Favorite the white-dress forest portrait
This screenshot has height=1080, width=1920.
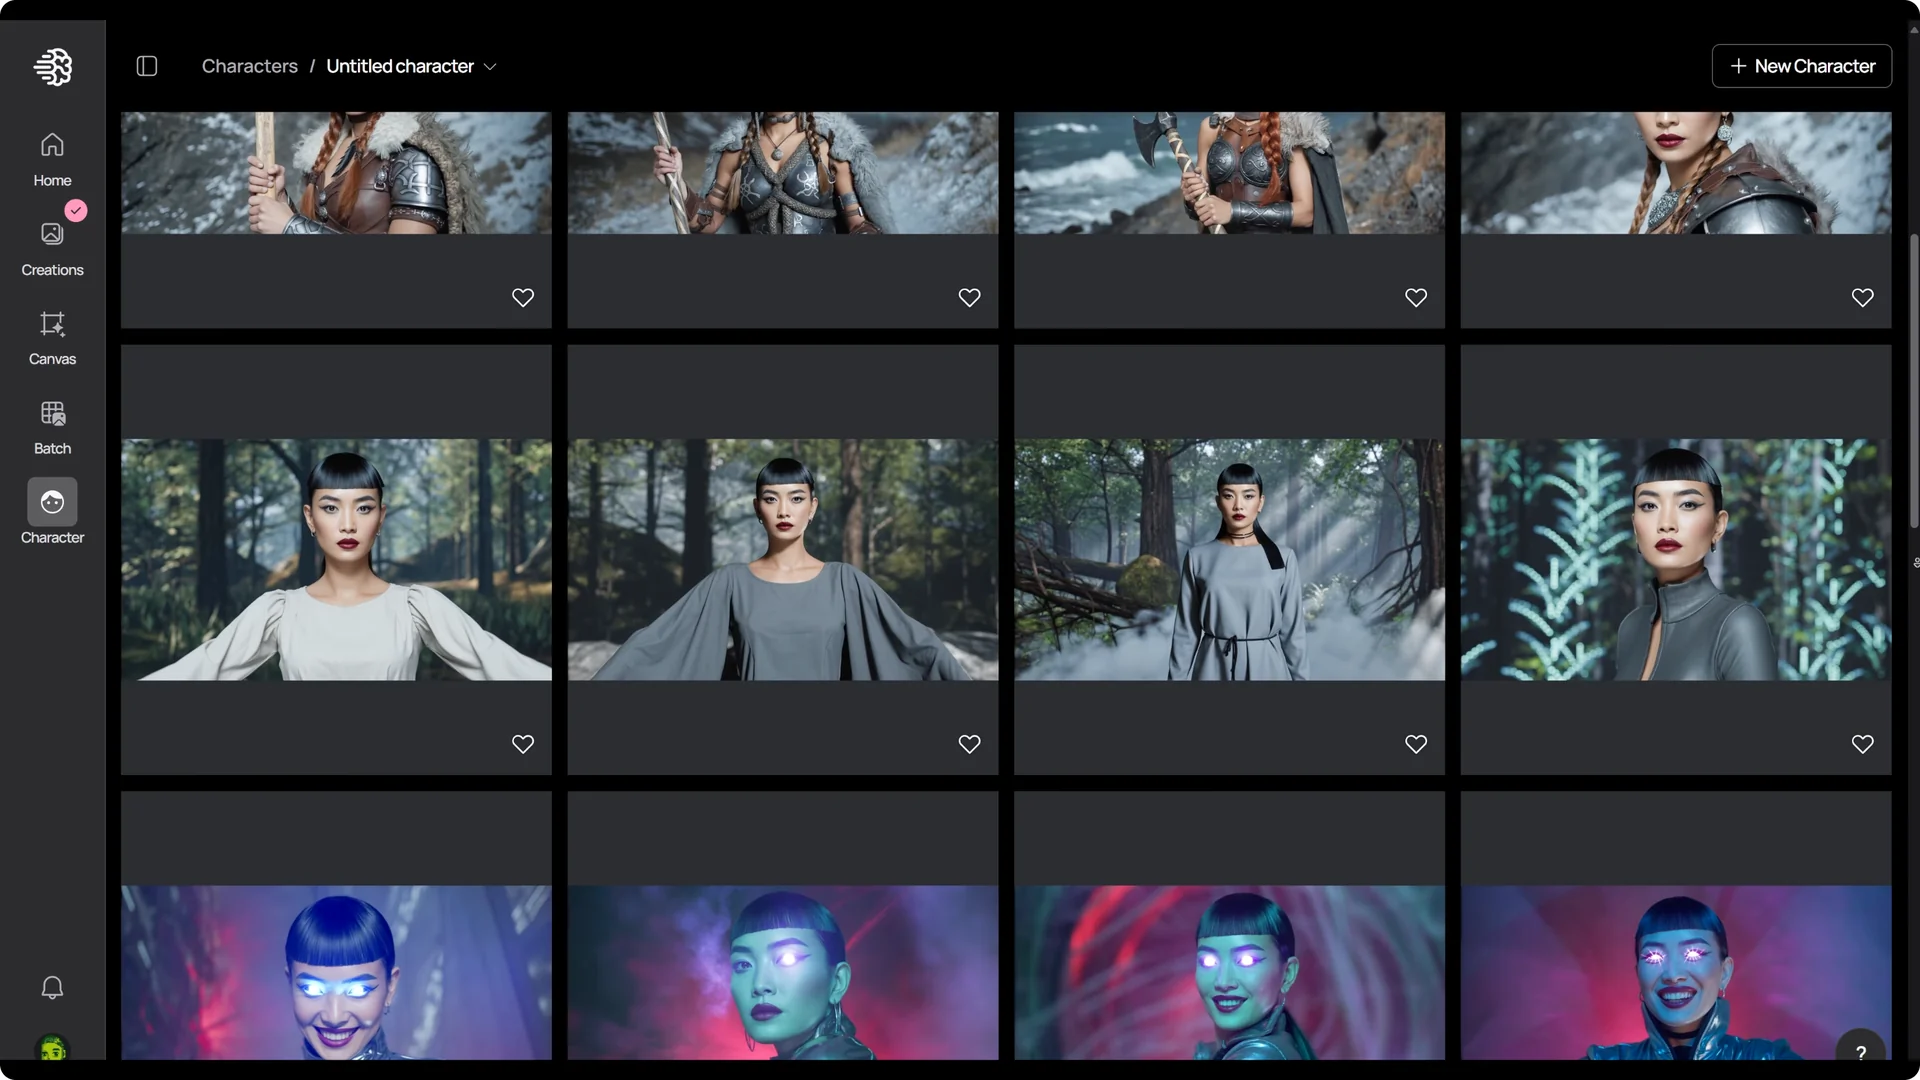point(523,744)
